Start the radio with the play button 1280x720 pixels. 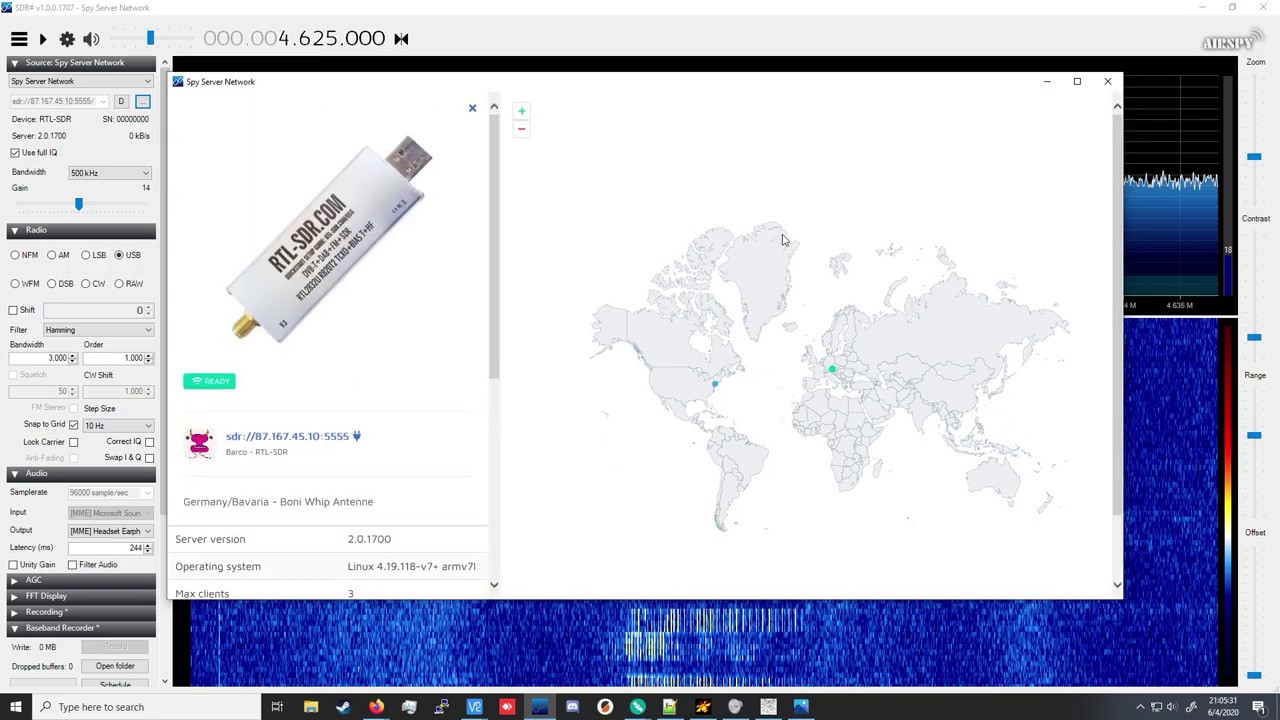[43, 39]
